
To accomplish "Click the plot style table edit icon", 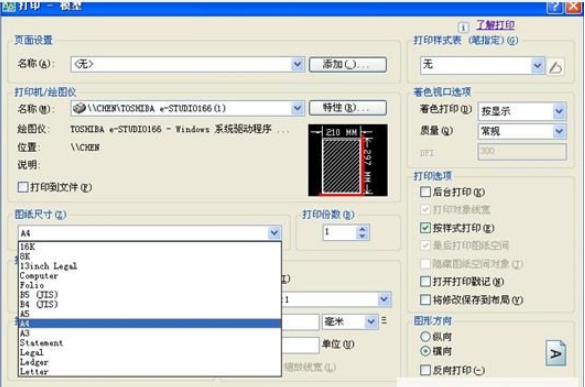I will coord(556,67).
